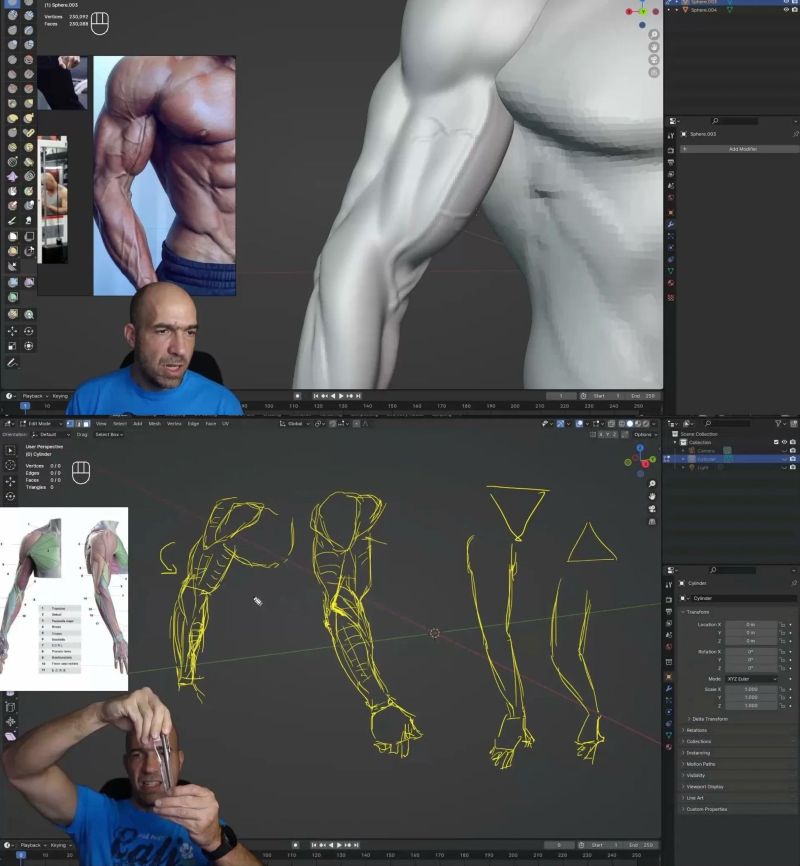
Task: Select the Move tool in Edit Mode window
Action: [10, 481]
